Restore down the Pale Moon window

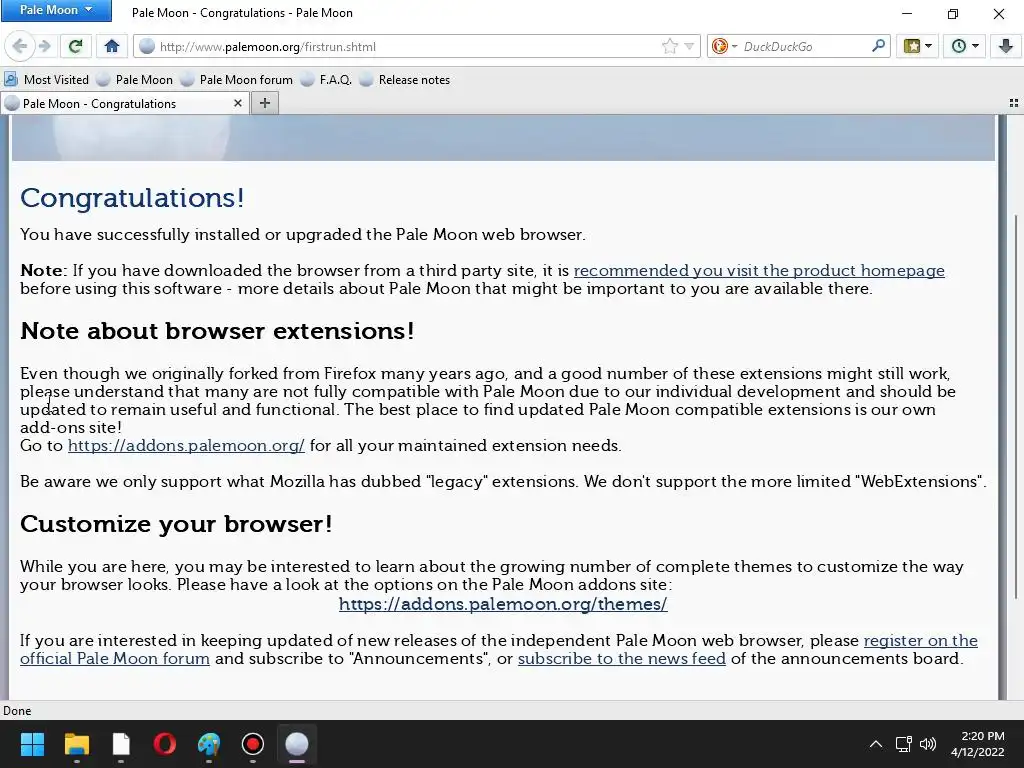953,13
